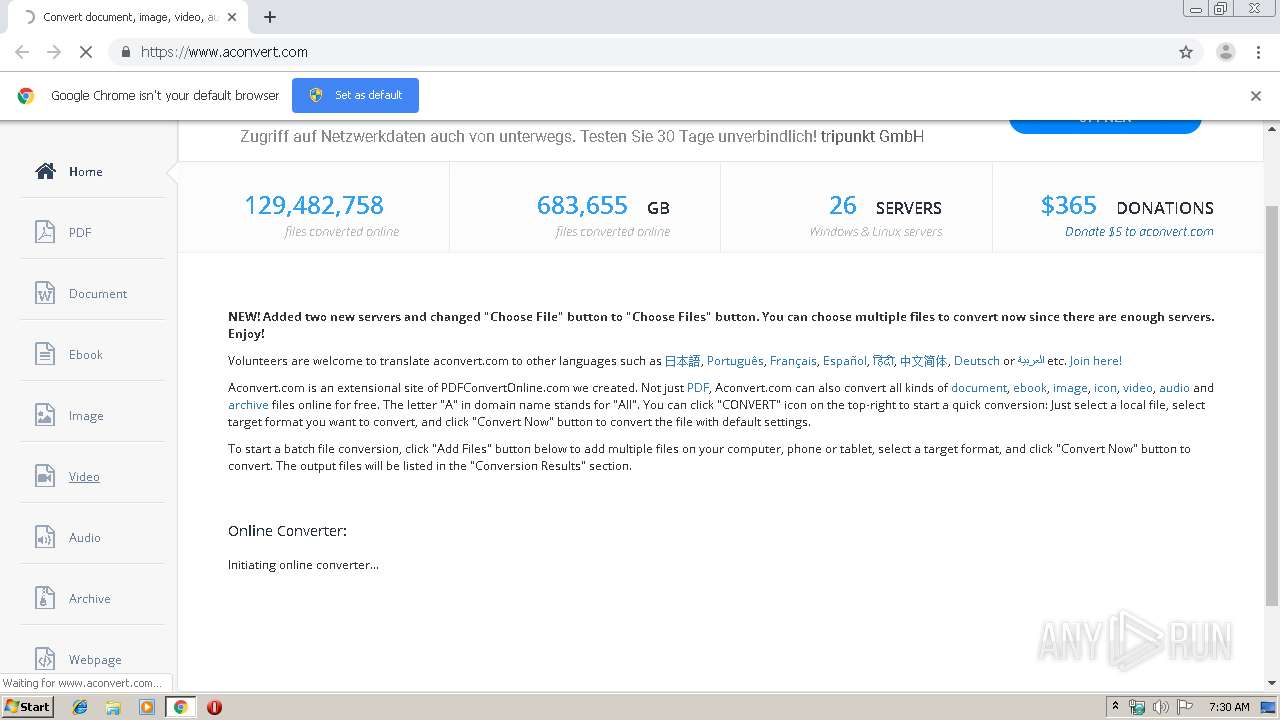1280x720 pixels.
Task: Click the 129,482,758 files converted counter
Action: [x=314, y=205]
